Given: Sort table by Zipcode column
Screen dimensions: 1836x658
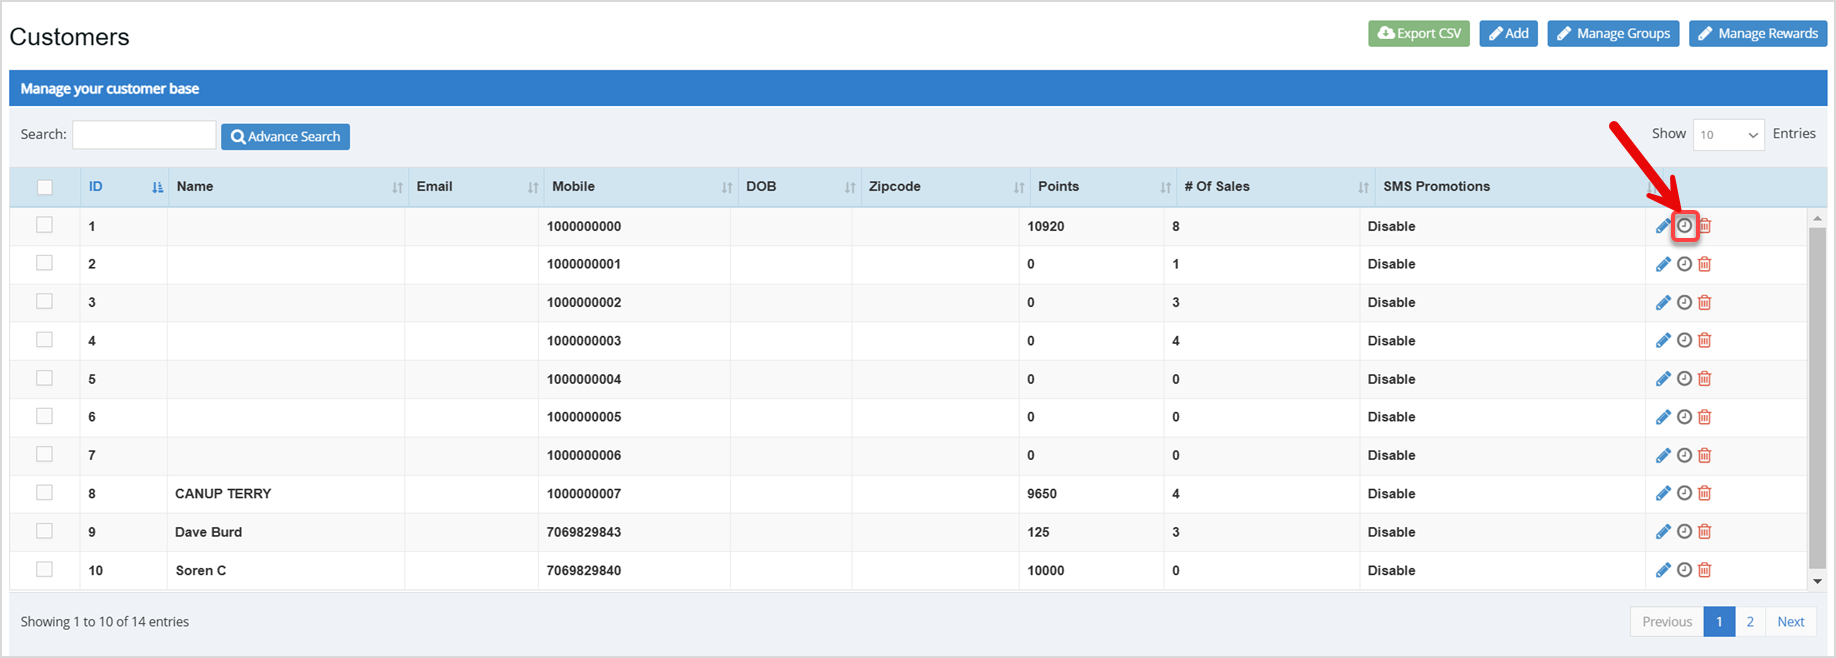Looking at the screenshot, I should (x=945, y=187).
